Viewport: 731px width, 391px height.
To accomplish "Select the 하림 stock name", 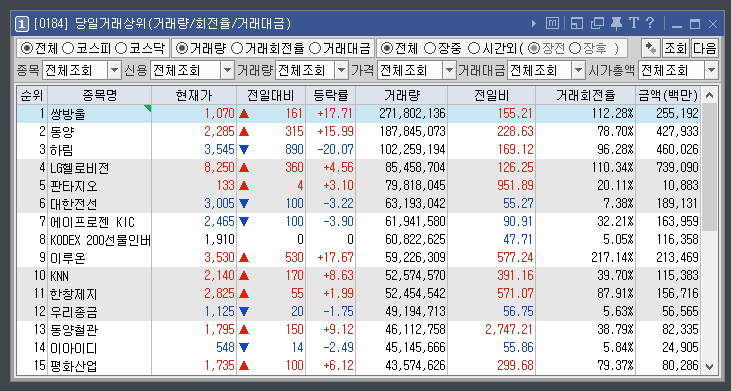I will pyautogui.click(x=62, y=150).
